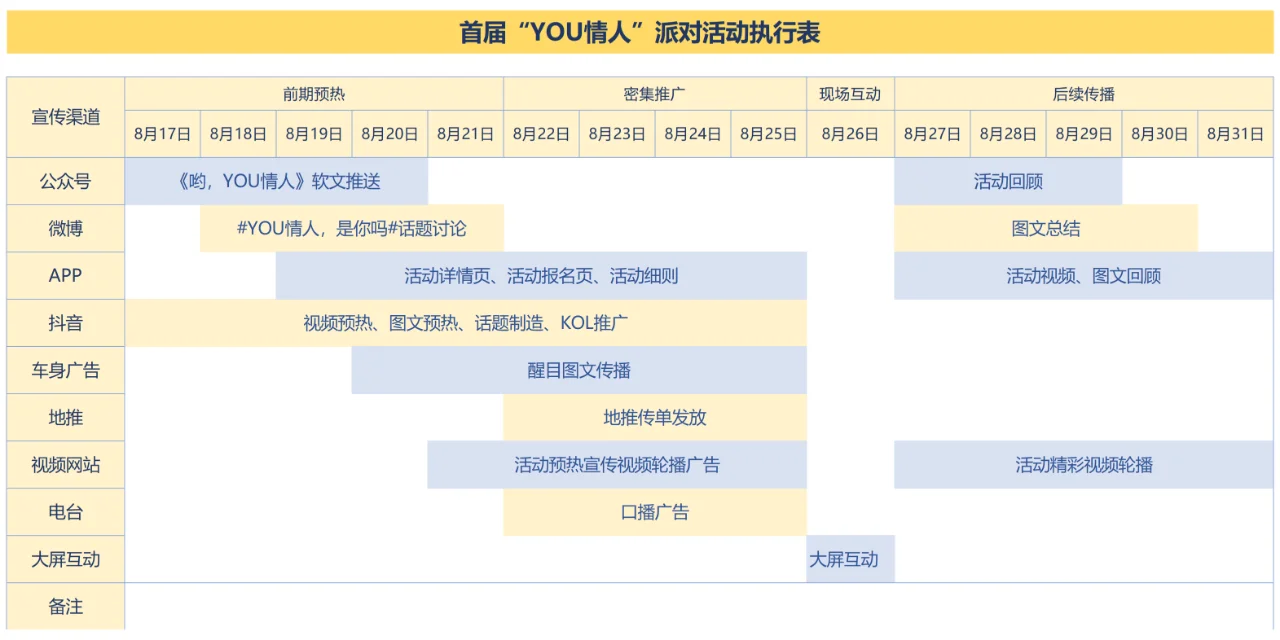Click the 大屏互动 bar under 8月26日
Image resolution: width=1280 pixels, height=640 pixels.
point(850,559)
